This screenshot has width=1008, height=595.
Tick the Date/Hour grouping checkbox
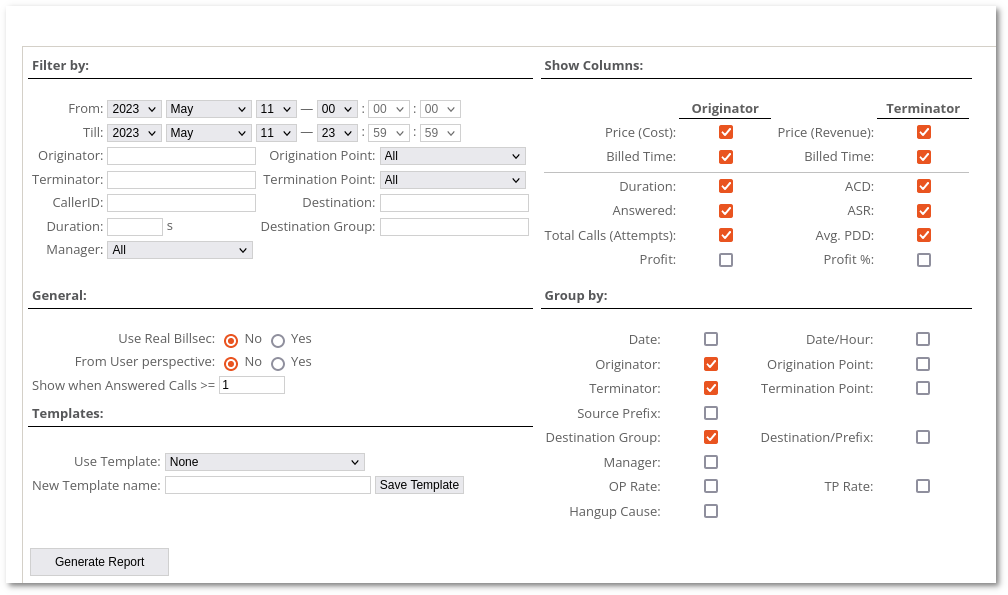(923, 339)
